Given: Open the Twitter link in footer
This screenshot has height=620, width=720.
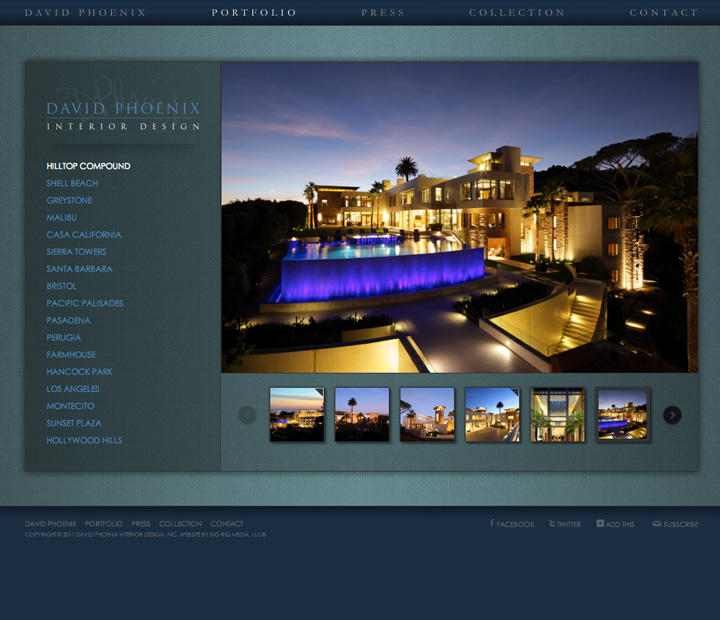Looking at the screenshot, I should coord(565,524).
